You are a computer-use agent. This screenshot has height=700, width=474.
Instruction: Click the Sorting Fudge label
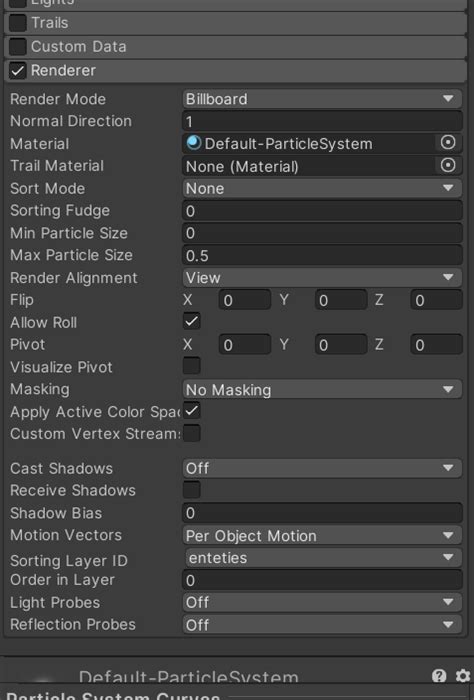[60, 210]
